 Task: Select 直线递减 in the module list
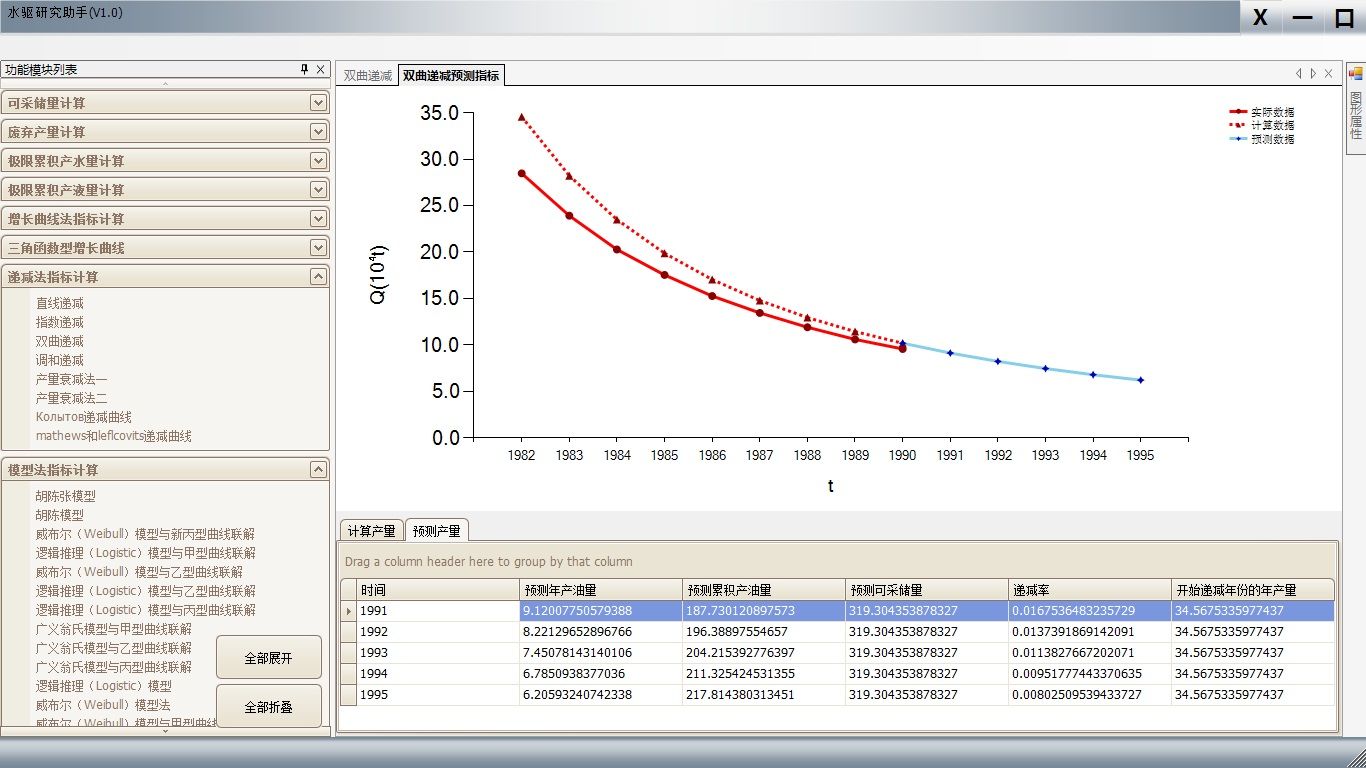pyautogui.click(x=60, y=303)
